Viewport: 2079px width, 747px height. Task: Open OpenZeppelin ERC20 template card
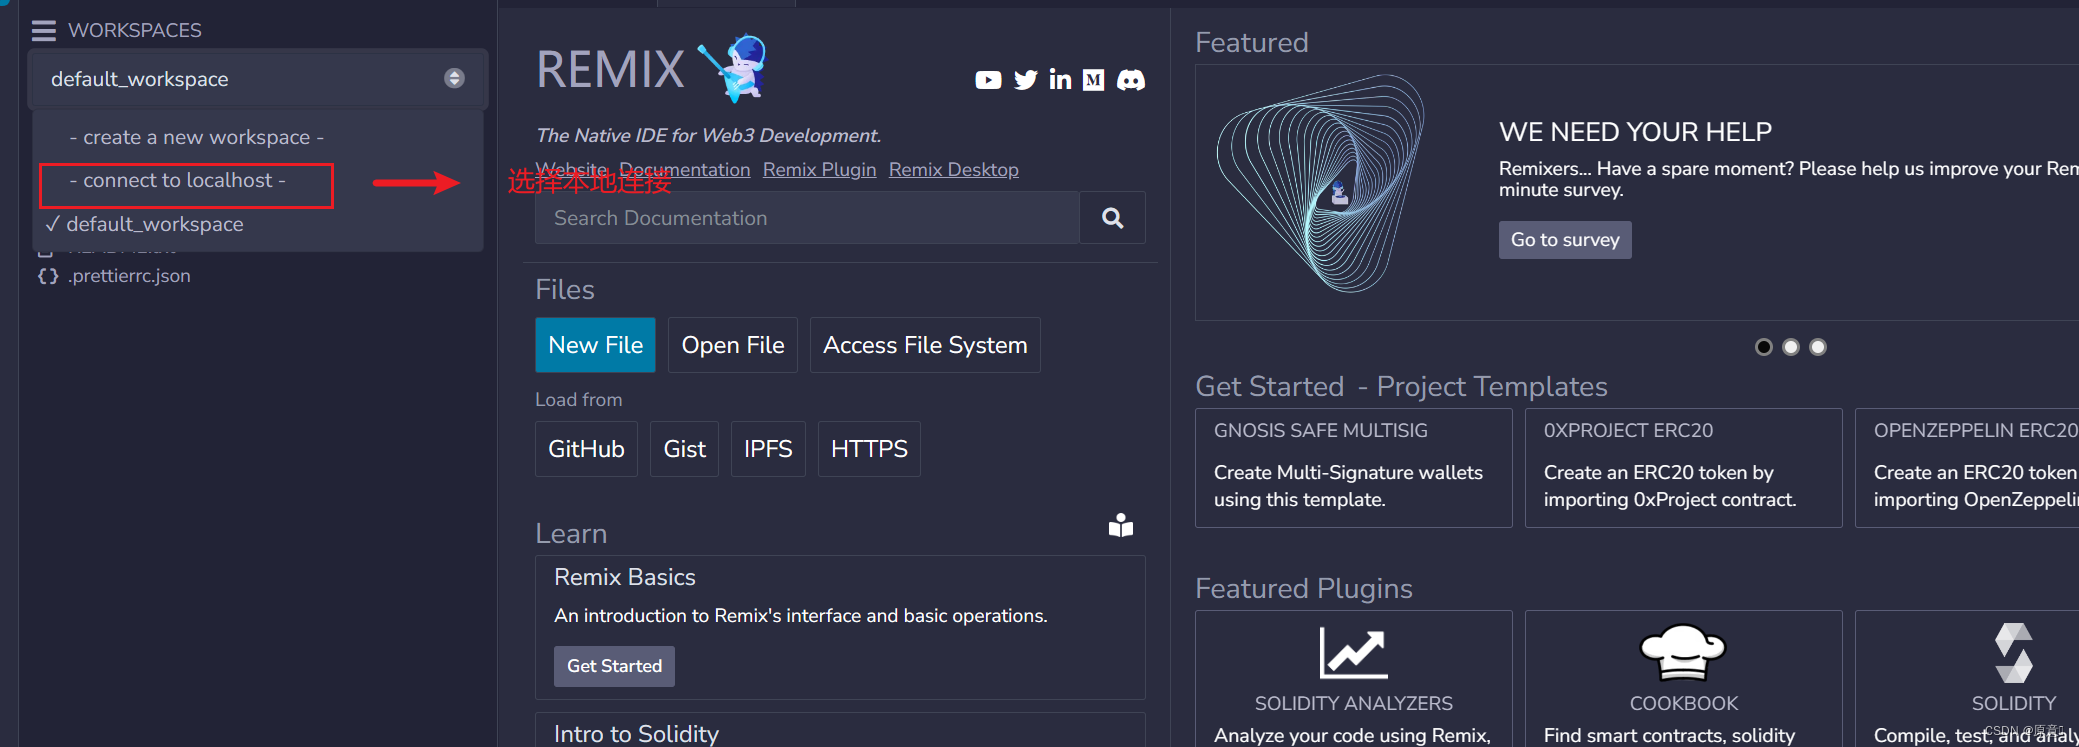[x=1966, y=467]
